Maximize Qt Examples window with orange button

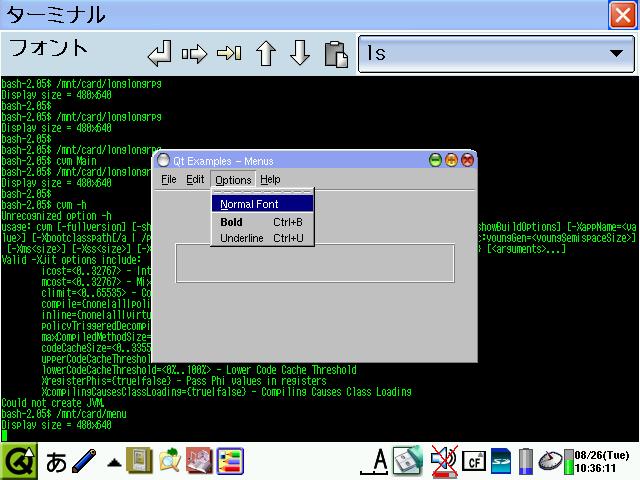tap(451, 160)
